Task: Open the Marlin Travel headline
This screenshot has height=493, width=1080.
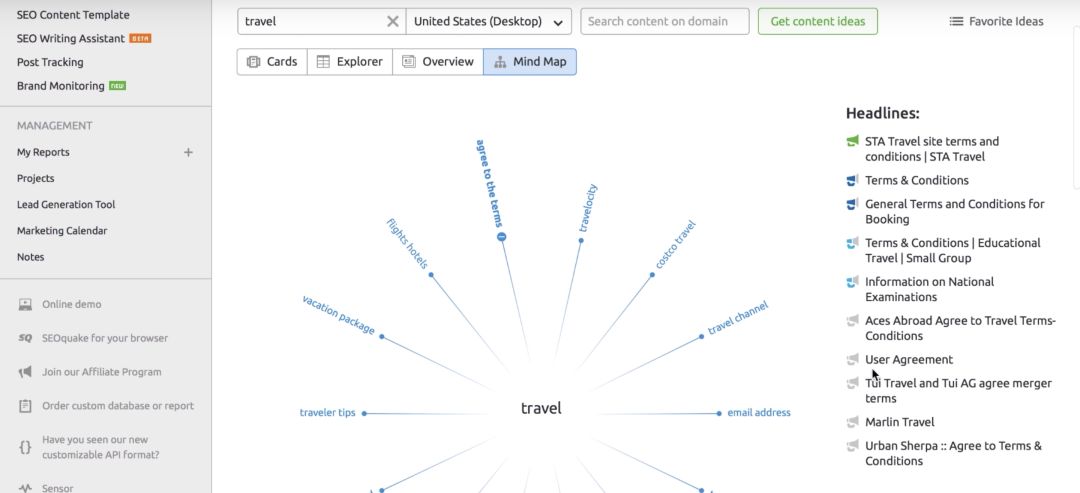Action: pos(900,422)
